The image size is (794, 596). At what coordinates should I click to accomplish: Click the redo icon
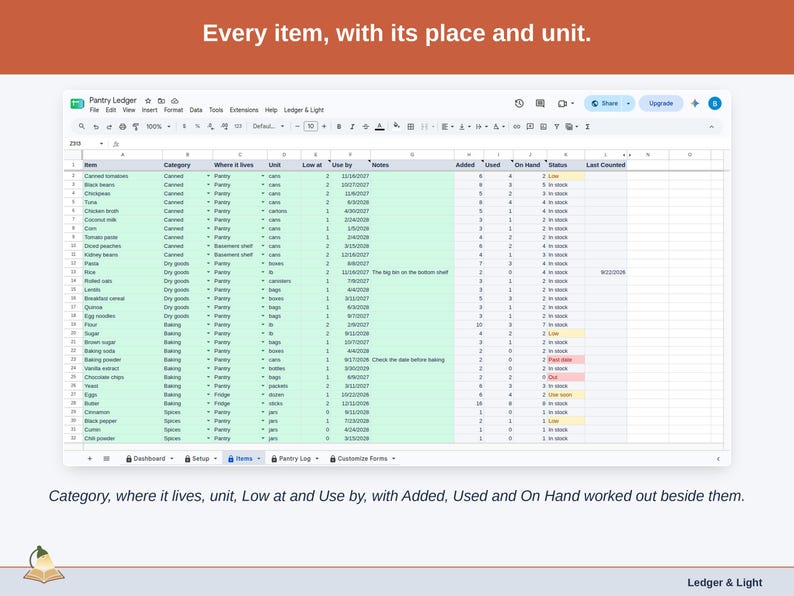point(109,127)
